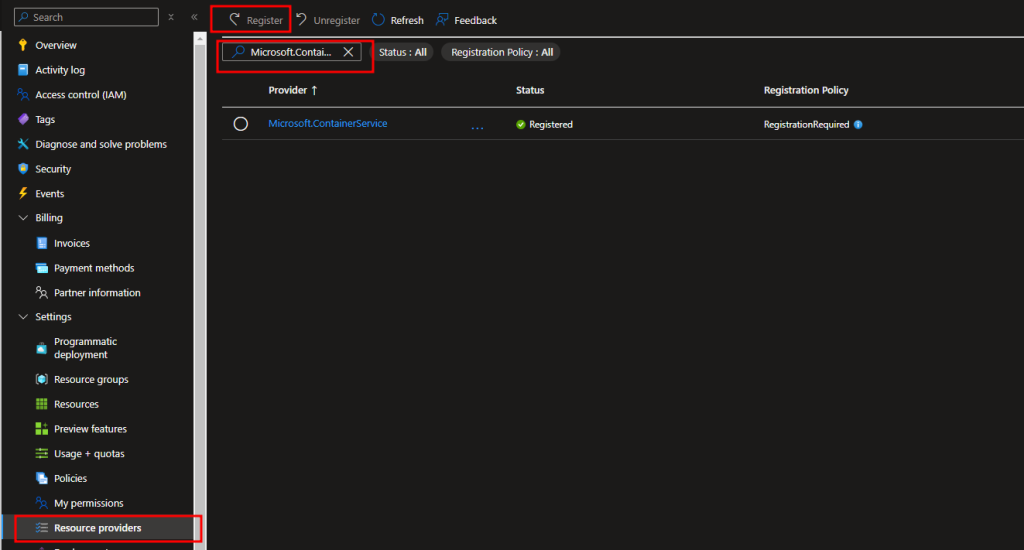This screenshot has height=550, width=1024.
Task: Click the sidebar scrollbar up arrow
Action: [x=200, y=39]
